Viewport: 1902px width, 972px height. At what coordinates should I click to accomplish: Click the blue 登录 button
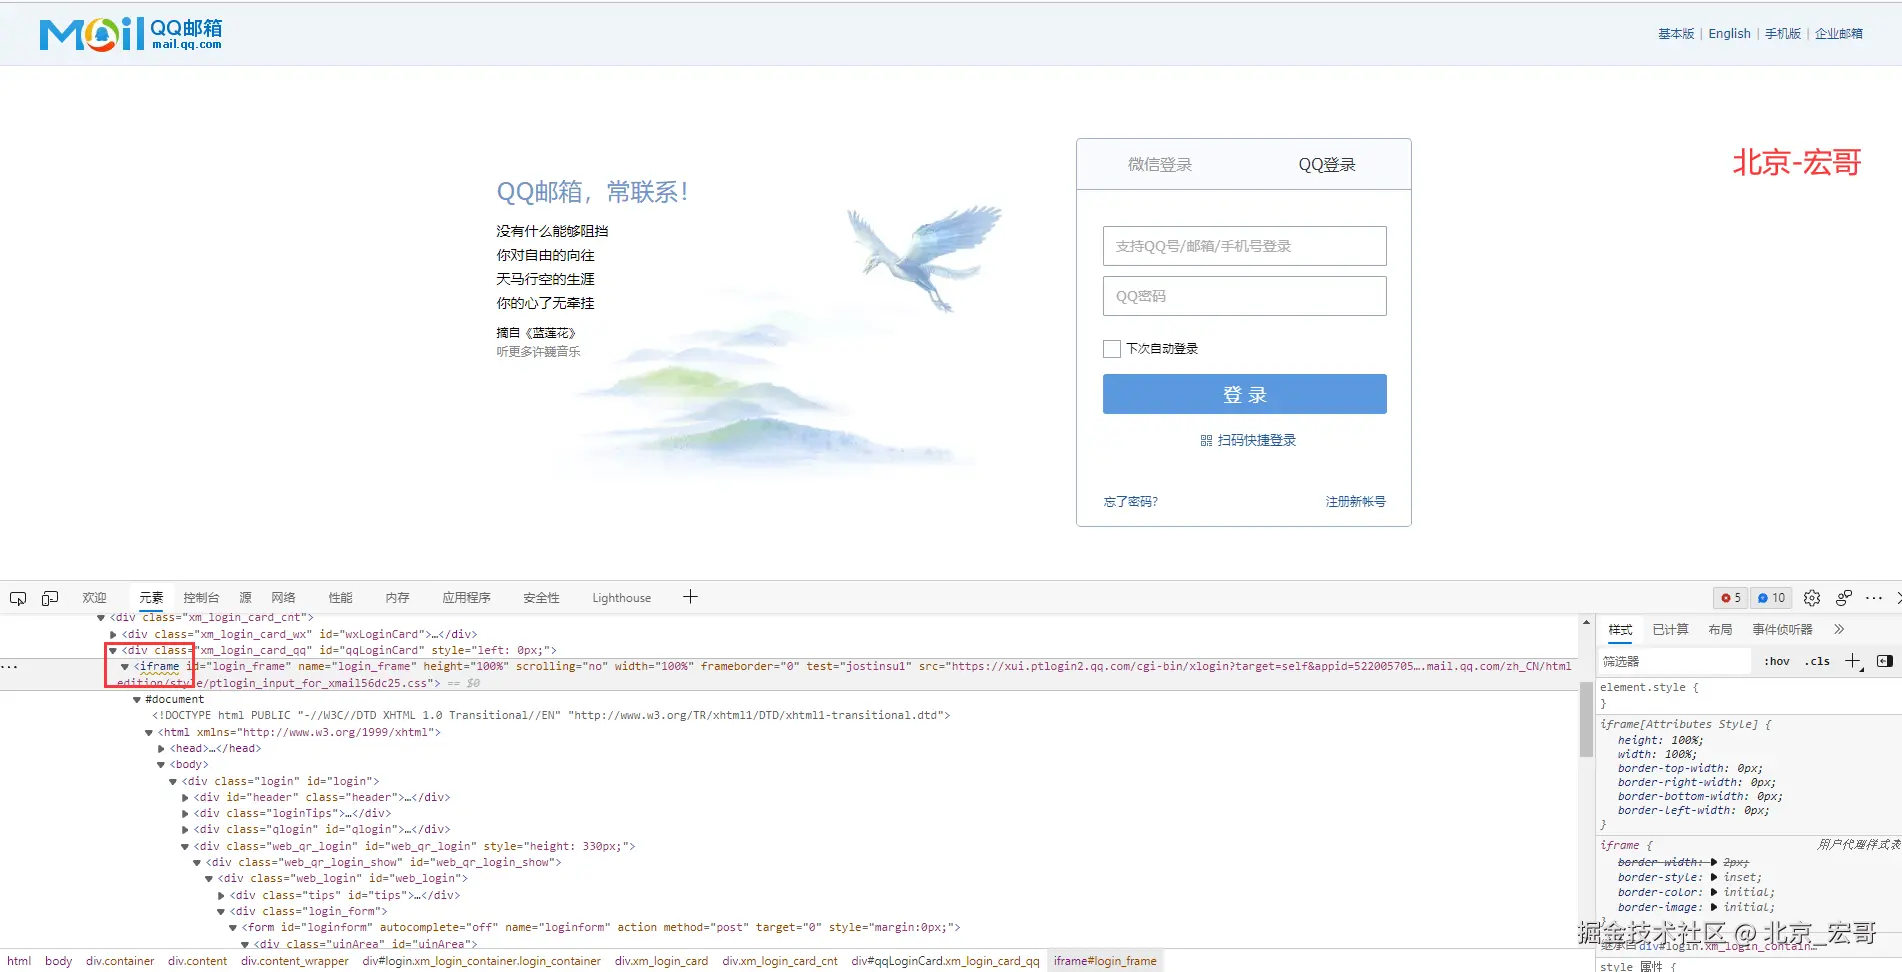(1244, 394)
